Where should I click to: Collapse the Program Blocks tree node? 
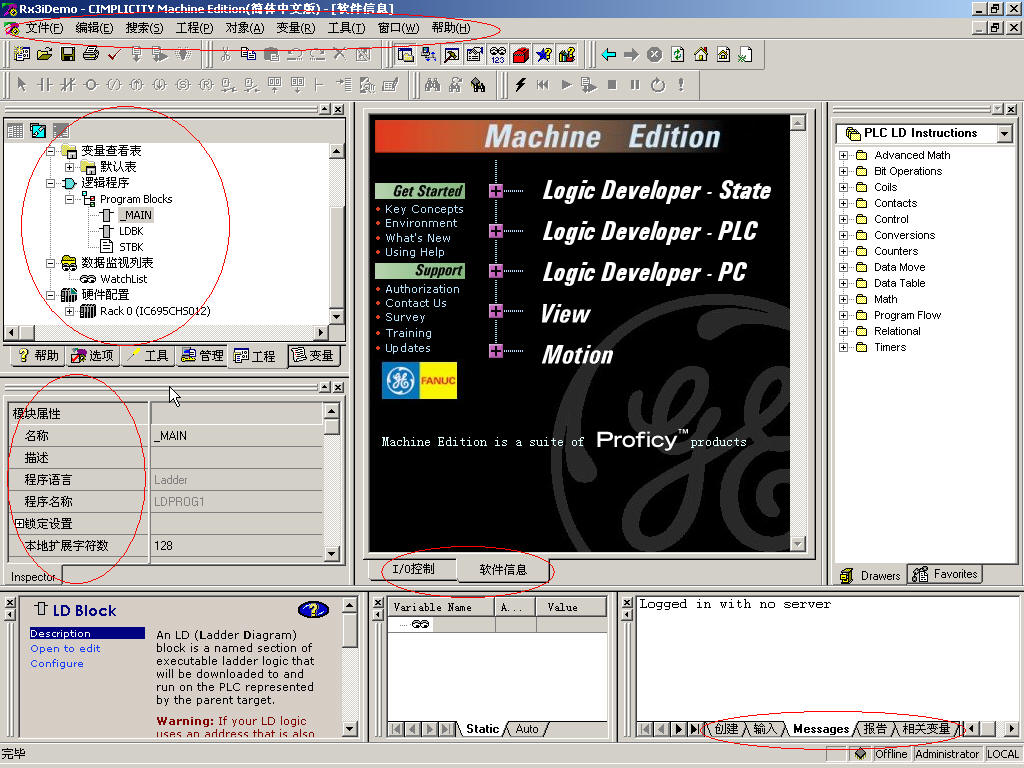[x=69, y=199]
